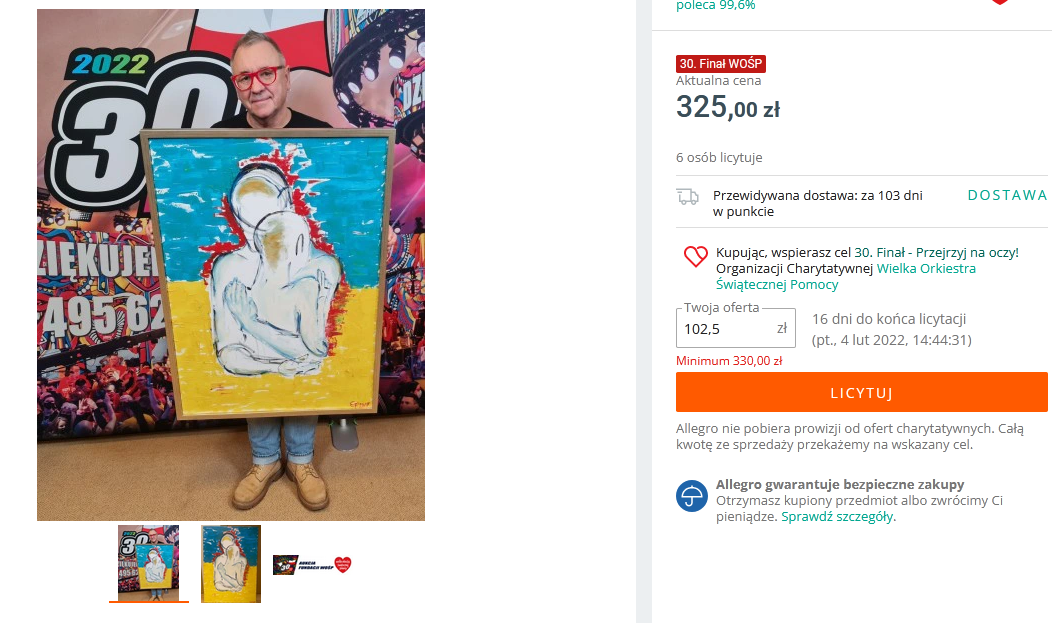The height and width of the screenshot is (623, 1052).
Task: Click the Przewidywana dostawa delivery estimate text
Action: pyautogui.click(x=817, y=203)
